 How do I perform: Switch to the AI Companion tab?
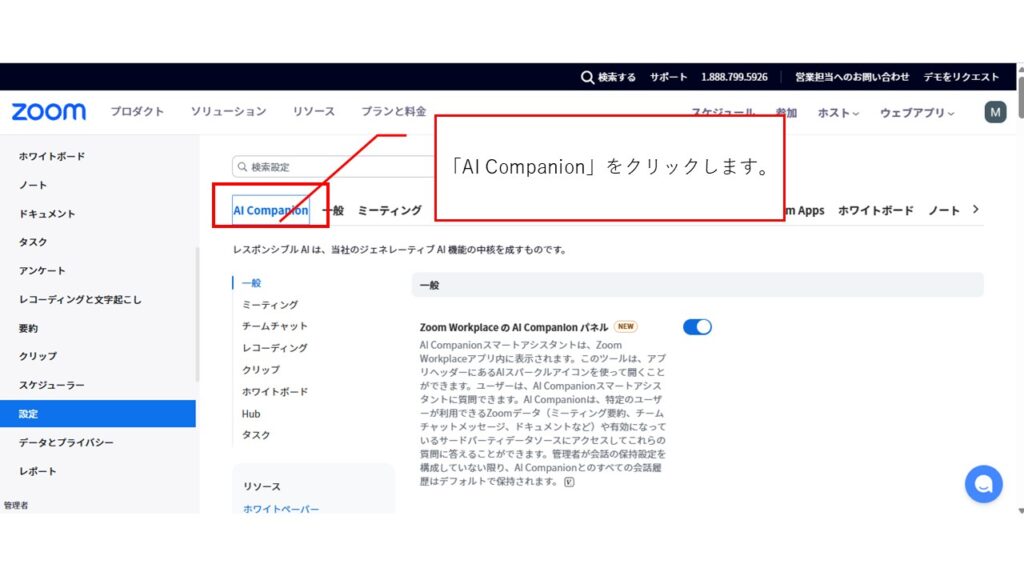270,211
